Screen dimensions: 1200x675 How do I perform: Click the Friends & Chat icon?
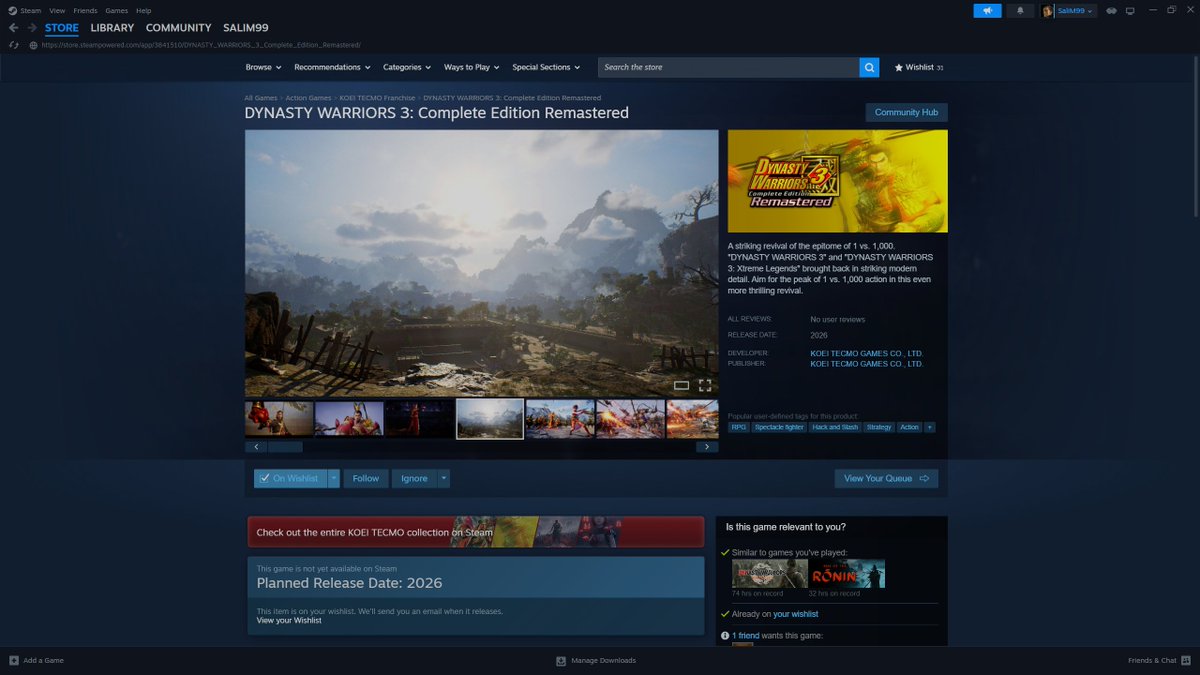pyautogui.click(x=1186, y=660)
